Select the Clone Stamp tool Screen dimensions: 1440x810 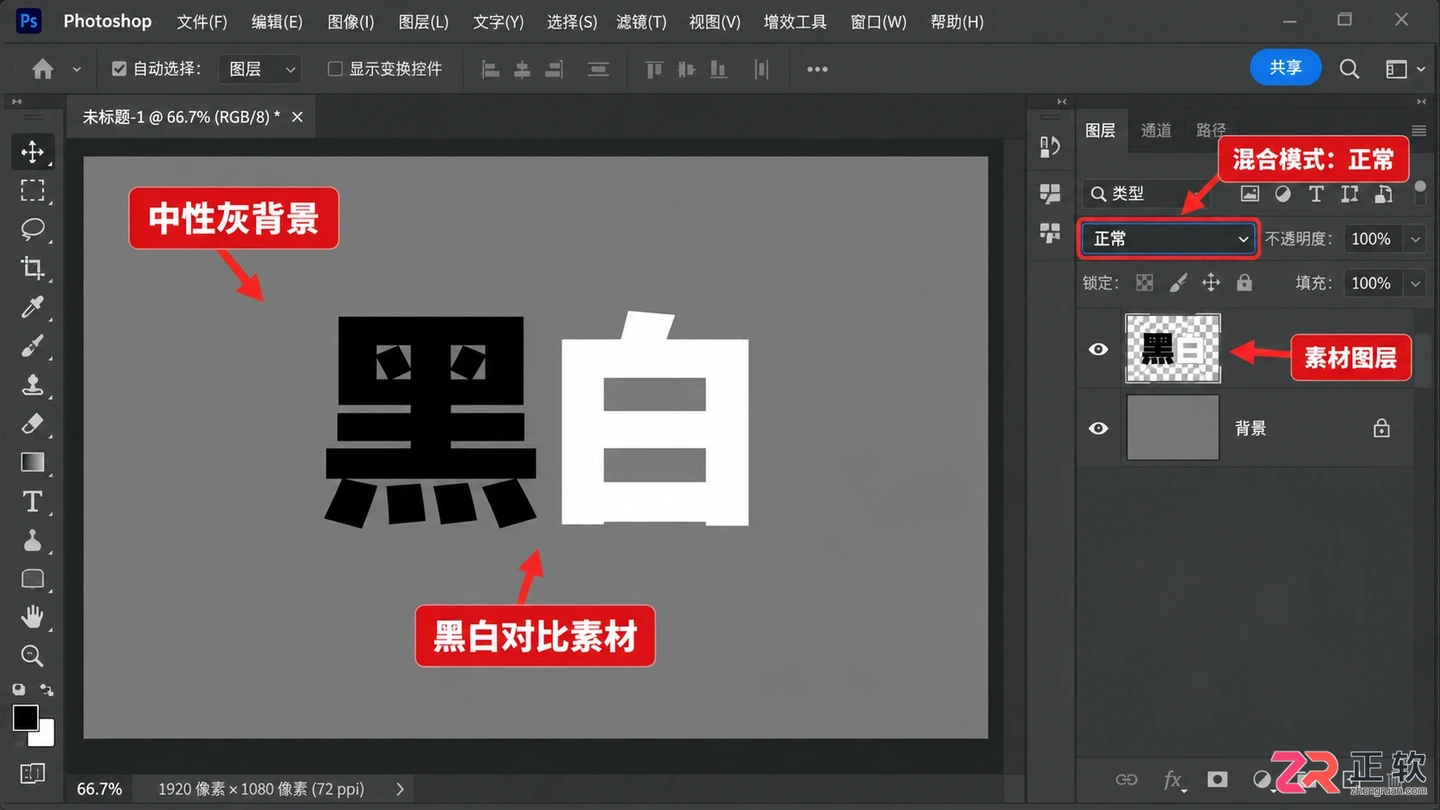pos(32,385)
